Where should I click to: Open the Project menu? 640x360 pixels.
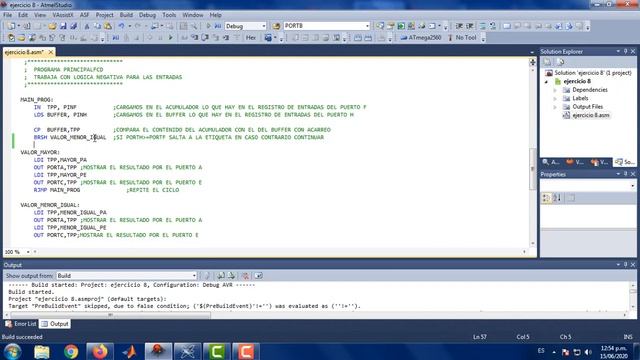coord(104,15)
